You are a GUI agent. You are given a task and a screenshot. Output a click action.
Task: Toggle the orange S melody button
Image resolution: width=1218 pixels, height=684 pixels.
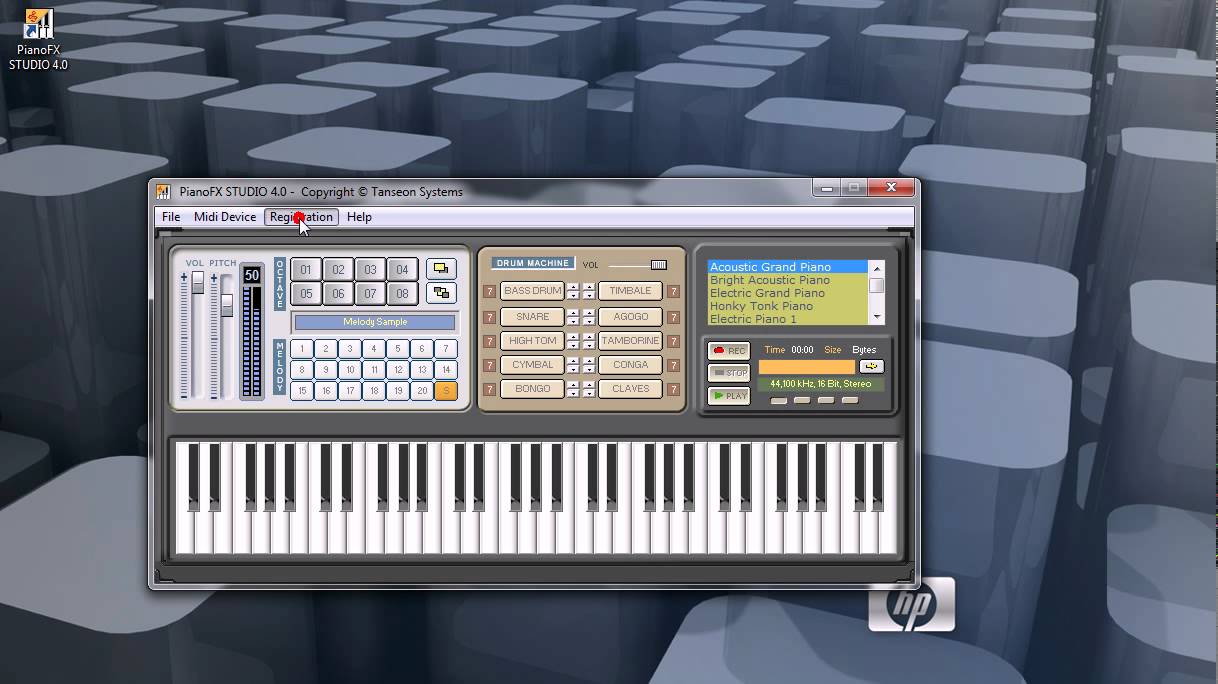[446, 391]
